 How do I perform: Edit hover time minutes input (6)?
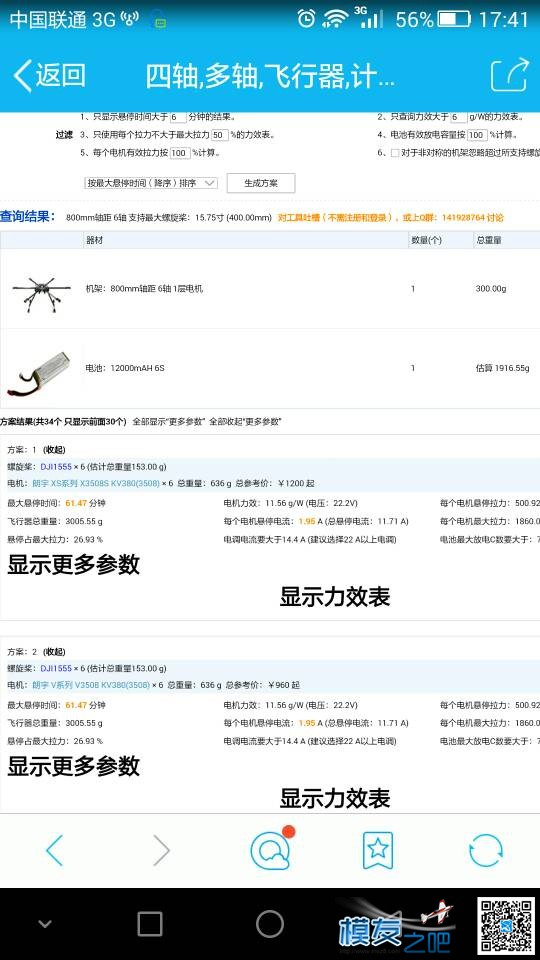click(178, 117)
